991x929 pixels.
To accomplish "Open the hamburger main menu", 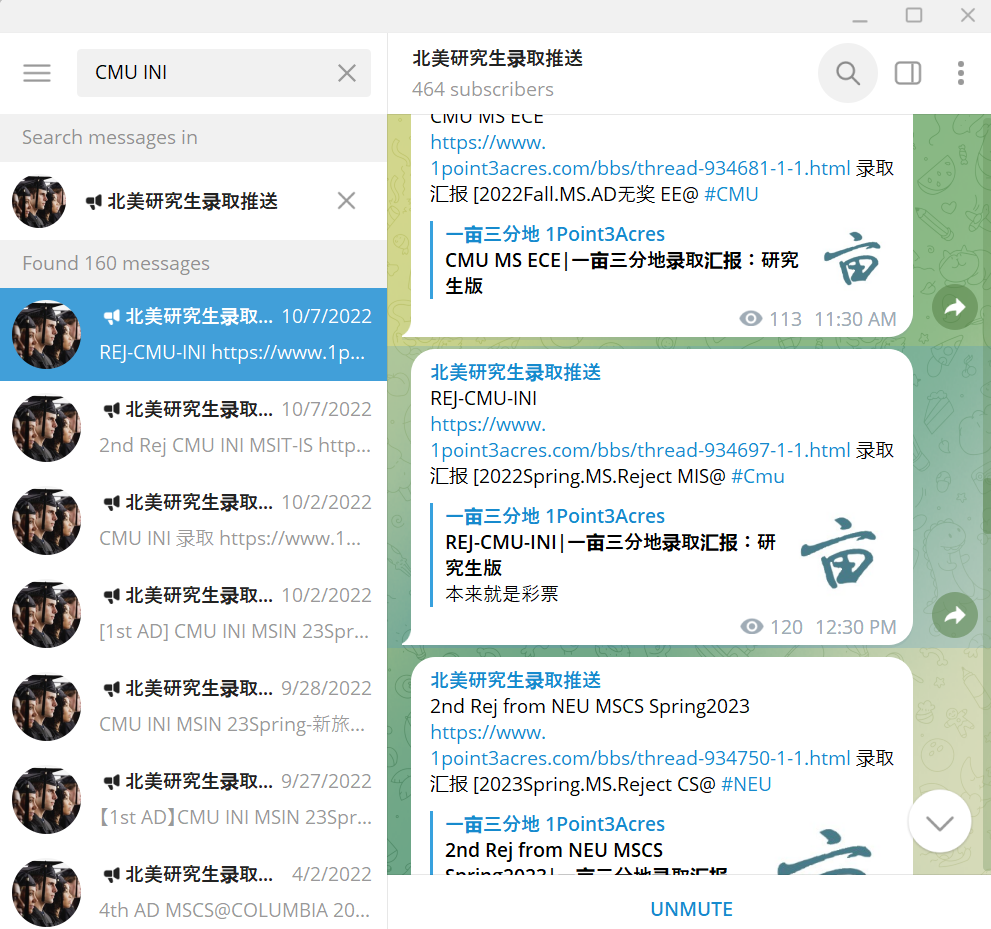I will tap(37, 73).
